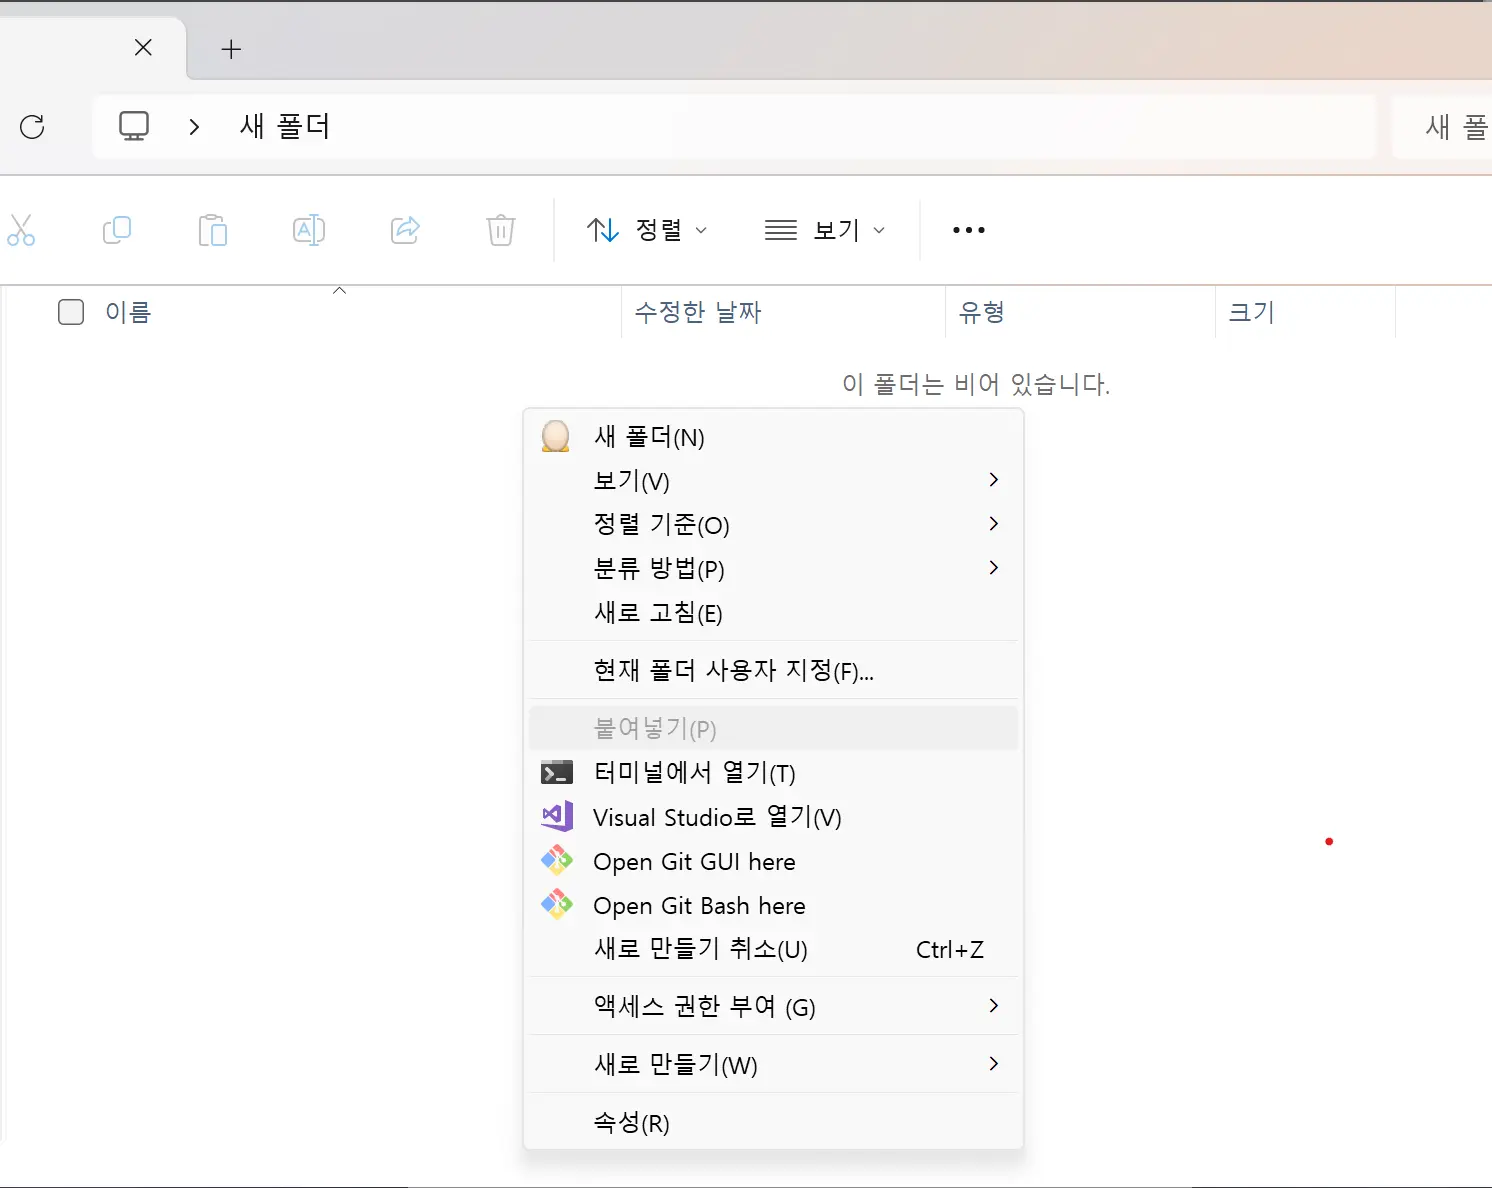Screen dimensions: 1492x1188
Task: Click the 터미널에서 열기 terminal icon
Action: [557, 773]
